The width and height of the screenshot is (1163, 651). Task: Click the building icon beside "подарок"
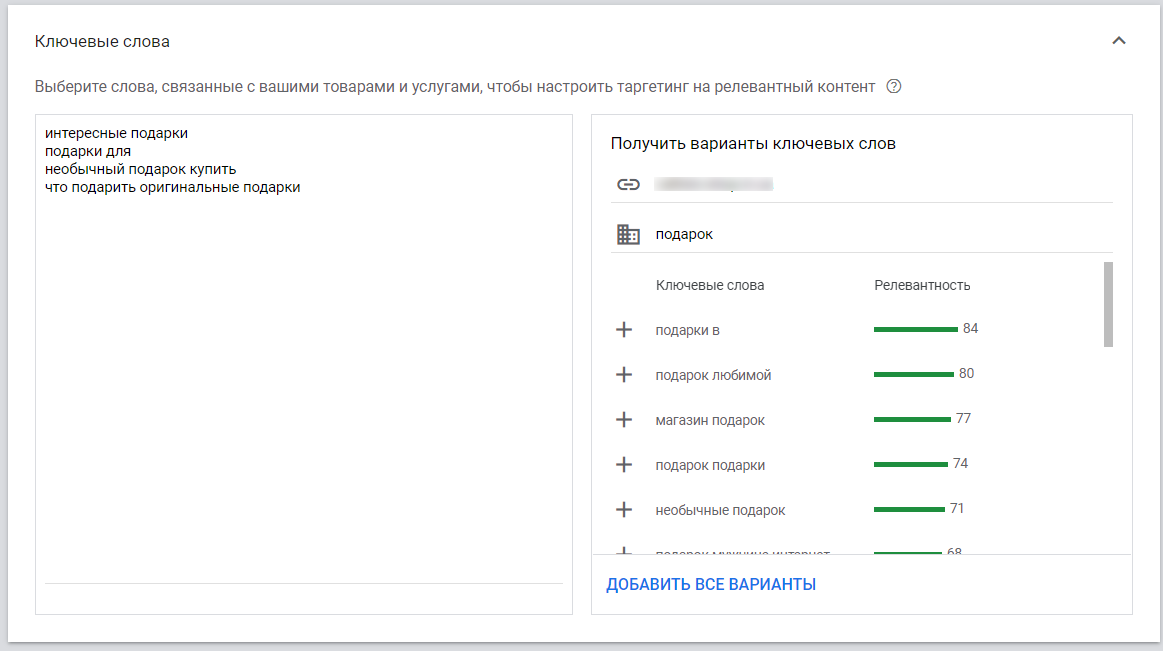(628, 234)
